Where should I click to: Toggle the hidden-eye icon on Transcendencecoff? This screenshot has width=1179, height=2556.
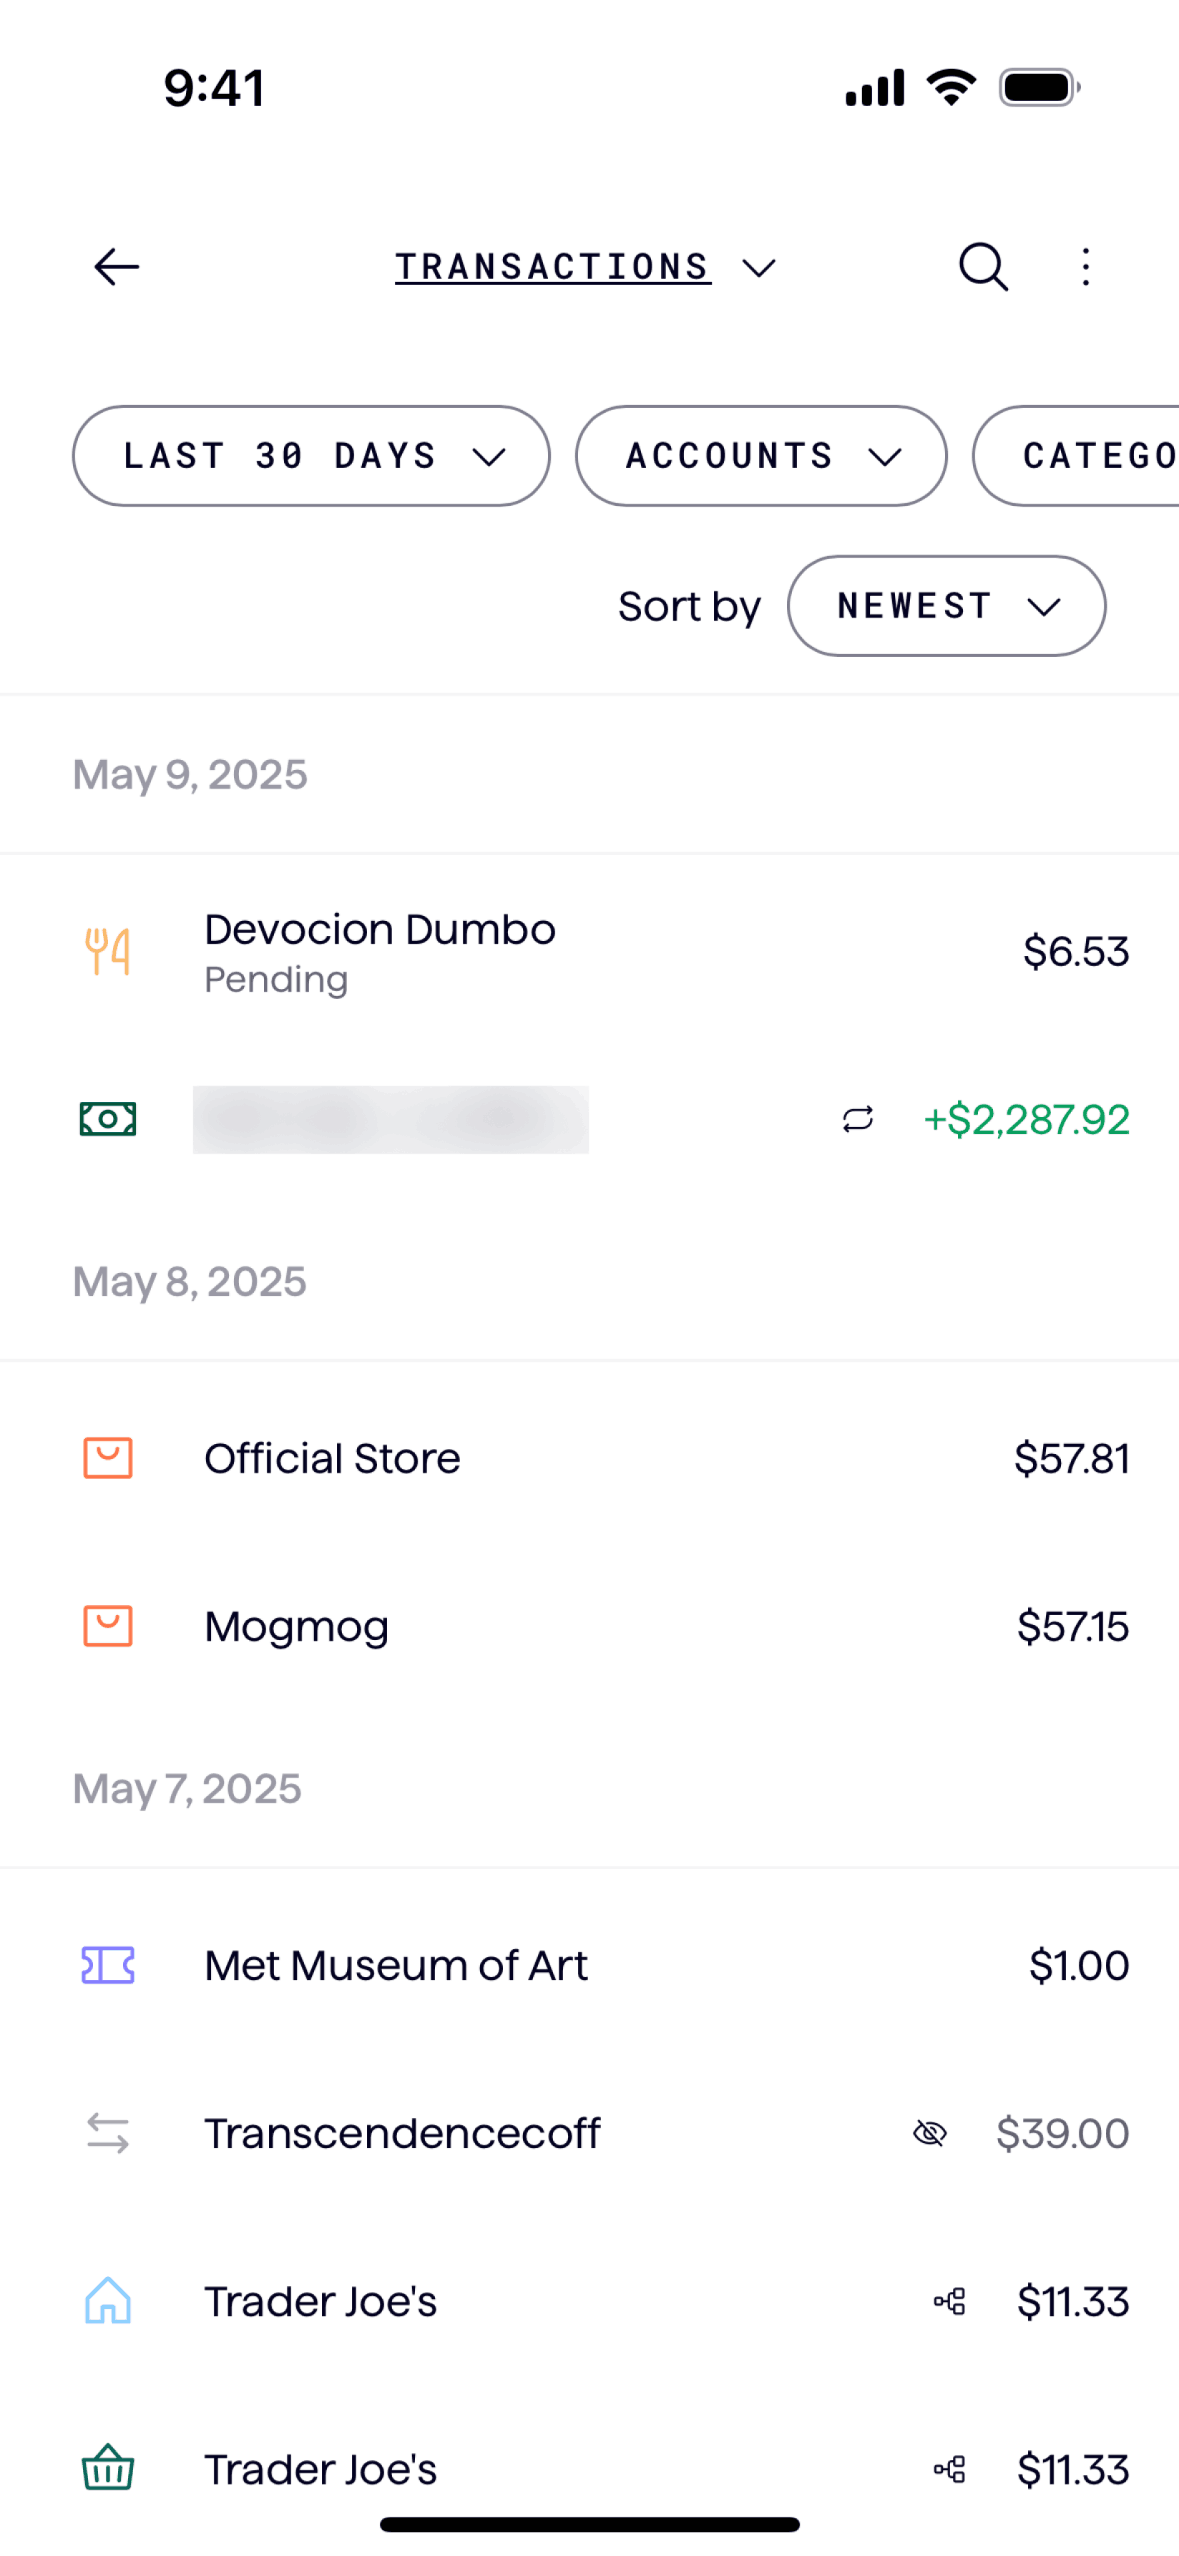[x=930, y=2133]
